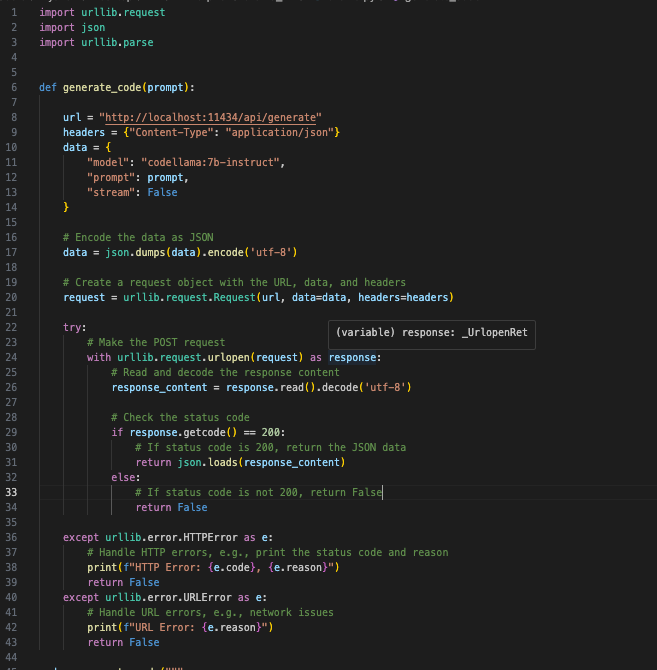Image resolution: width=657 pixels, height=670 pixels.
Task: Click the "HTTPError" class on line 36
Action: click(211, 538)
